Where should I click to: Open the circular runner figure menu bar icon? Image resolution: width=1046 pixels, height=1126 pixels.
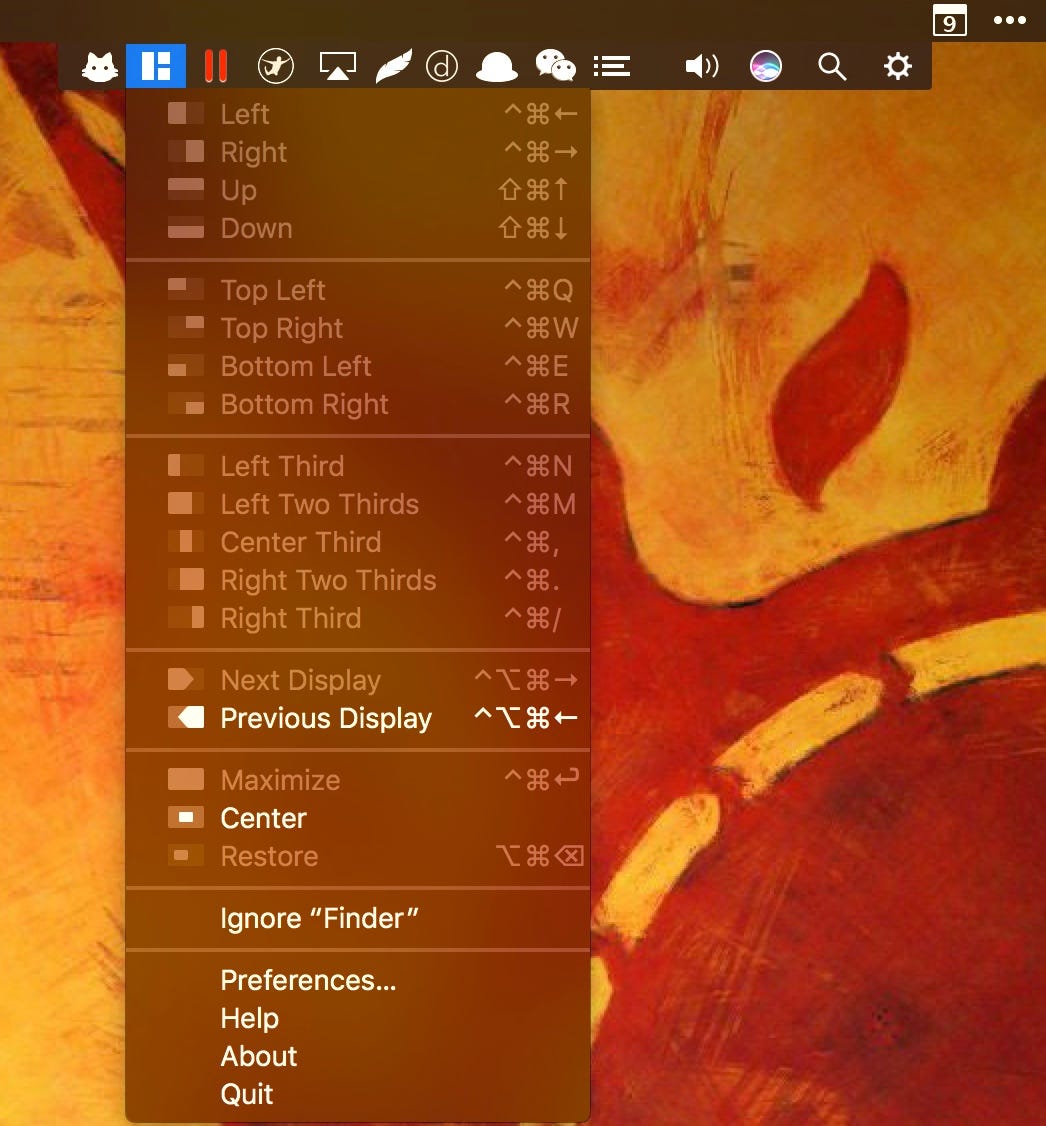(276, 67)
